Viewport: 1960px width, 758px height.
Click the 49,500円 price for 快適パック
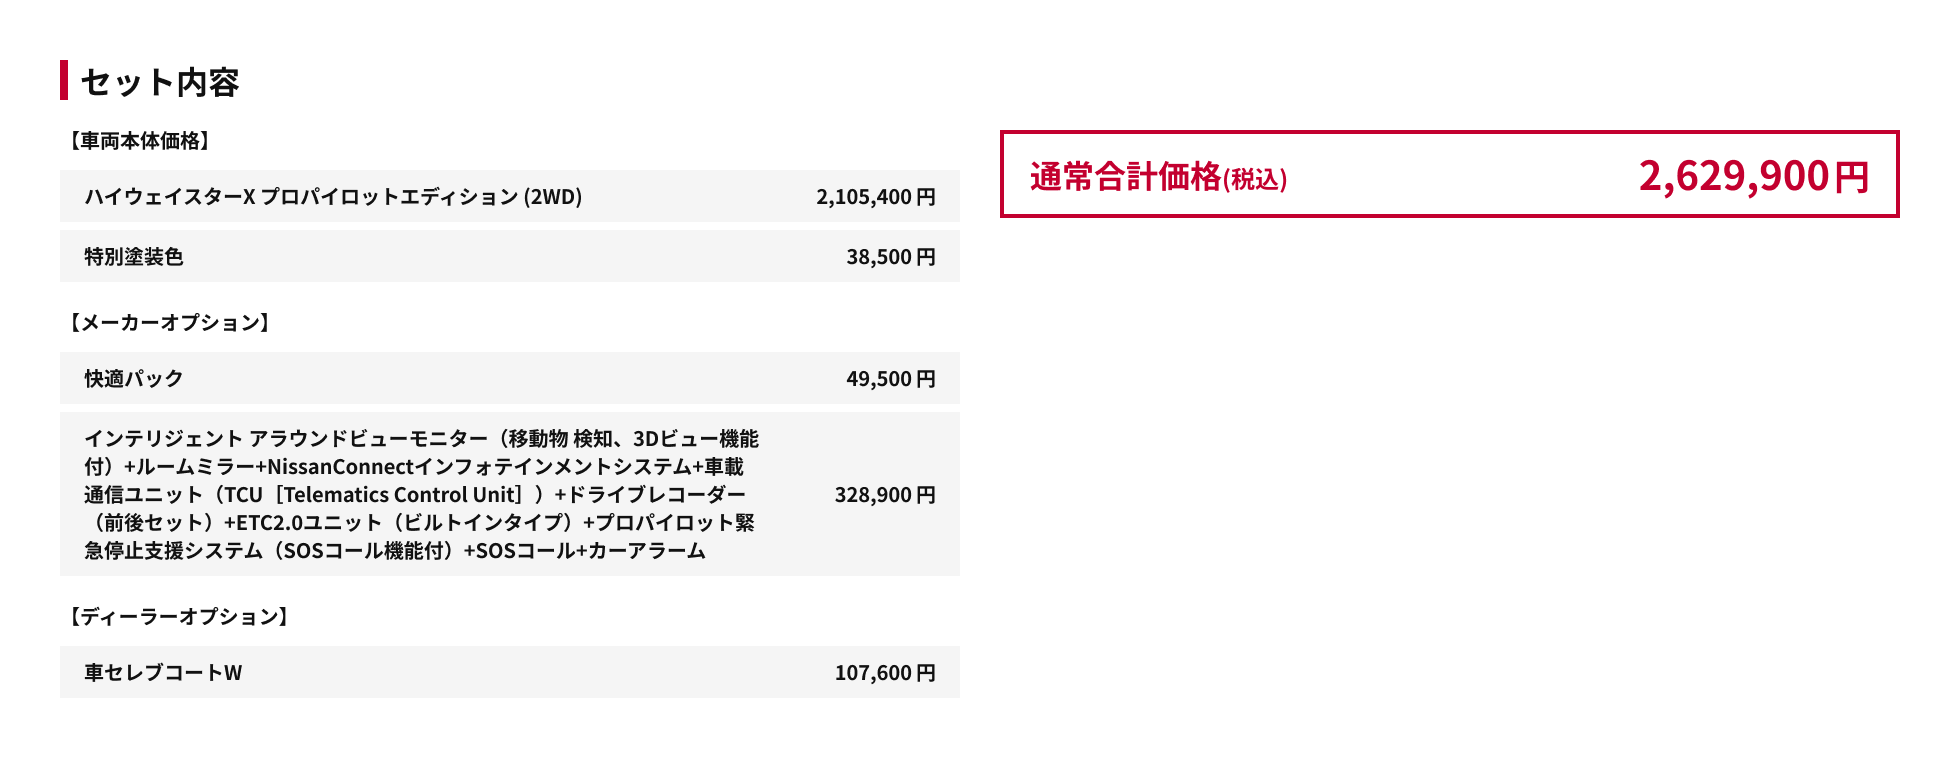click(890, 379)
